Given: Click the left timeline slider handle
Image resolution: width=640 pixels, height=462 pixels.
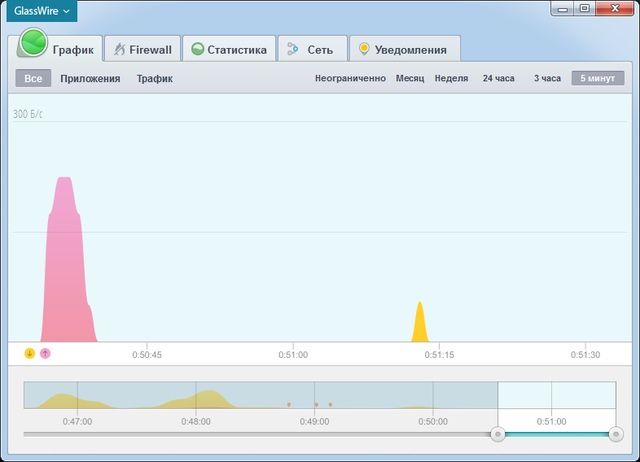Looking at the screenshot, I should tap(497, 434).
